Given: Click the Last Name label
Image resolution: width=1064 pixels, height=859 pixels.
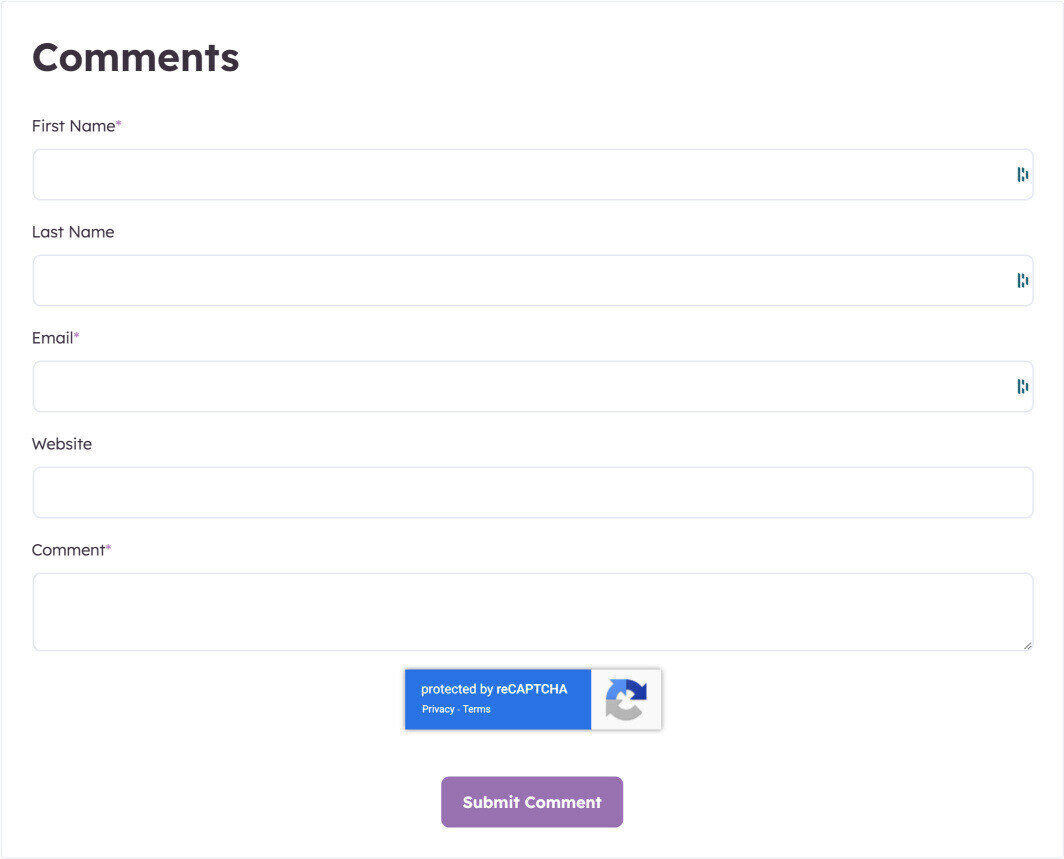Looking at the screenshot, I should pyautogui.click(x=73, y=232).
